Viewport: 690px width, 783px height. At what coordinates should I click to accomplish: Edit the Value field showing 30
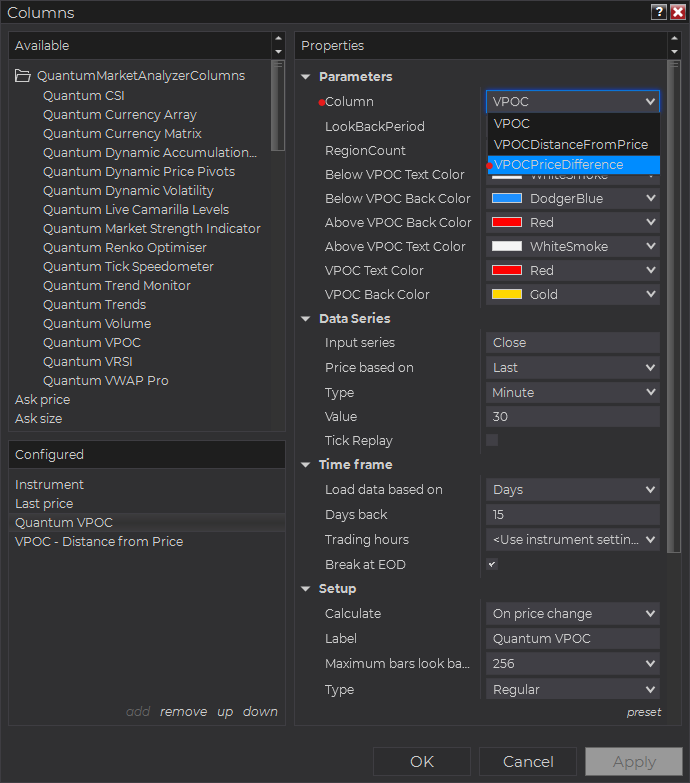(573, 416)
